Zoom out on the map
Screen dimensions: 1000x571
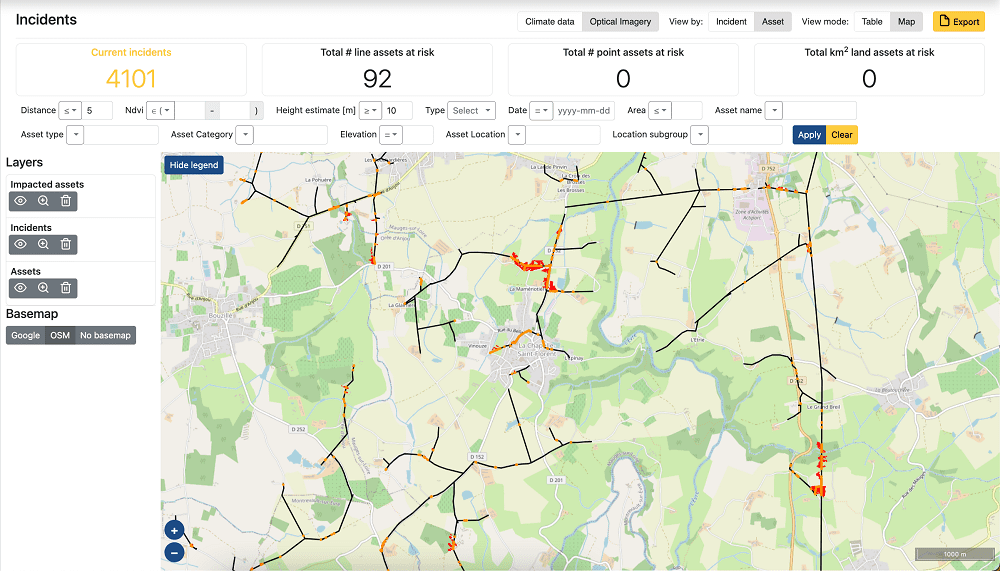(174, 551)
